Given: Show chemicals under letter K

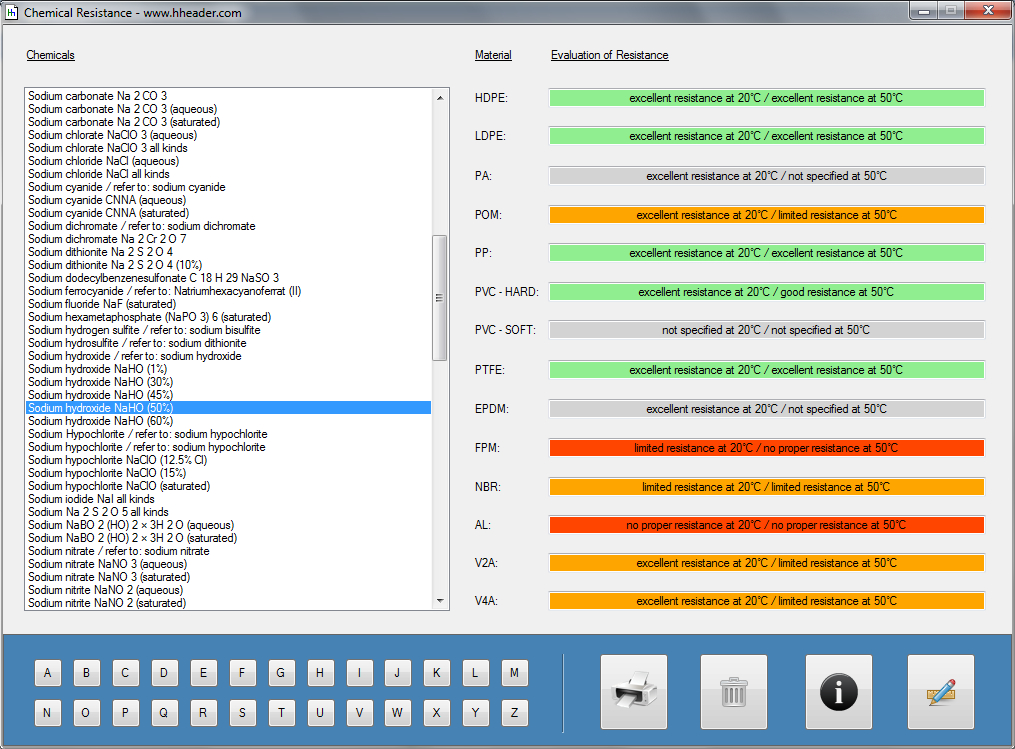Looking at the screenshot, I should [437, 673].
